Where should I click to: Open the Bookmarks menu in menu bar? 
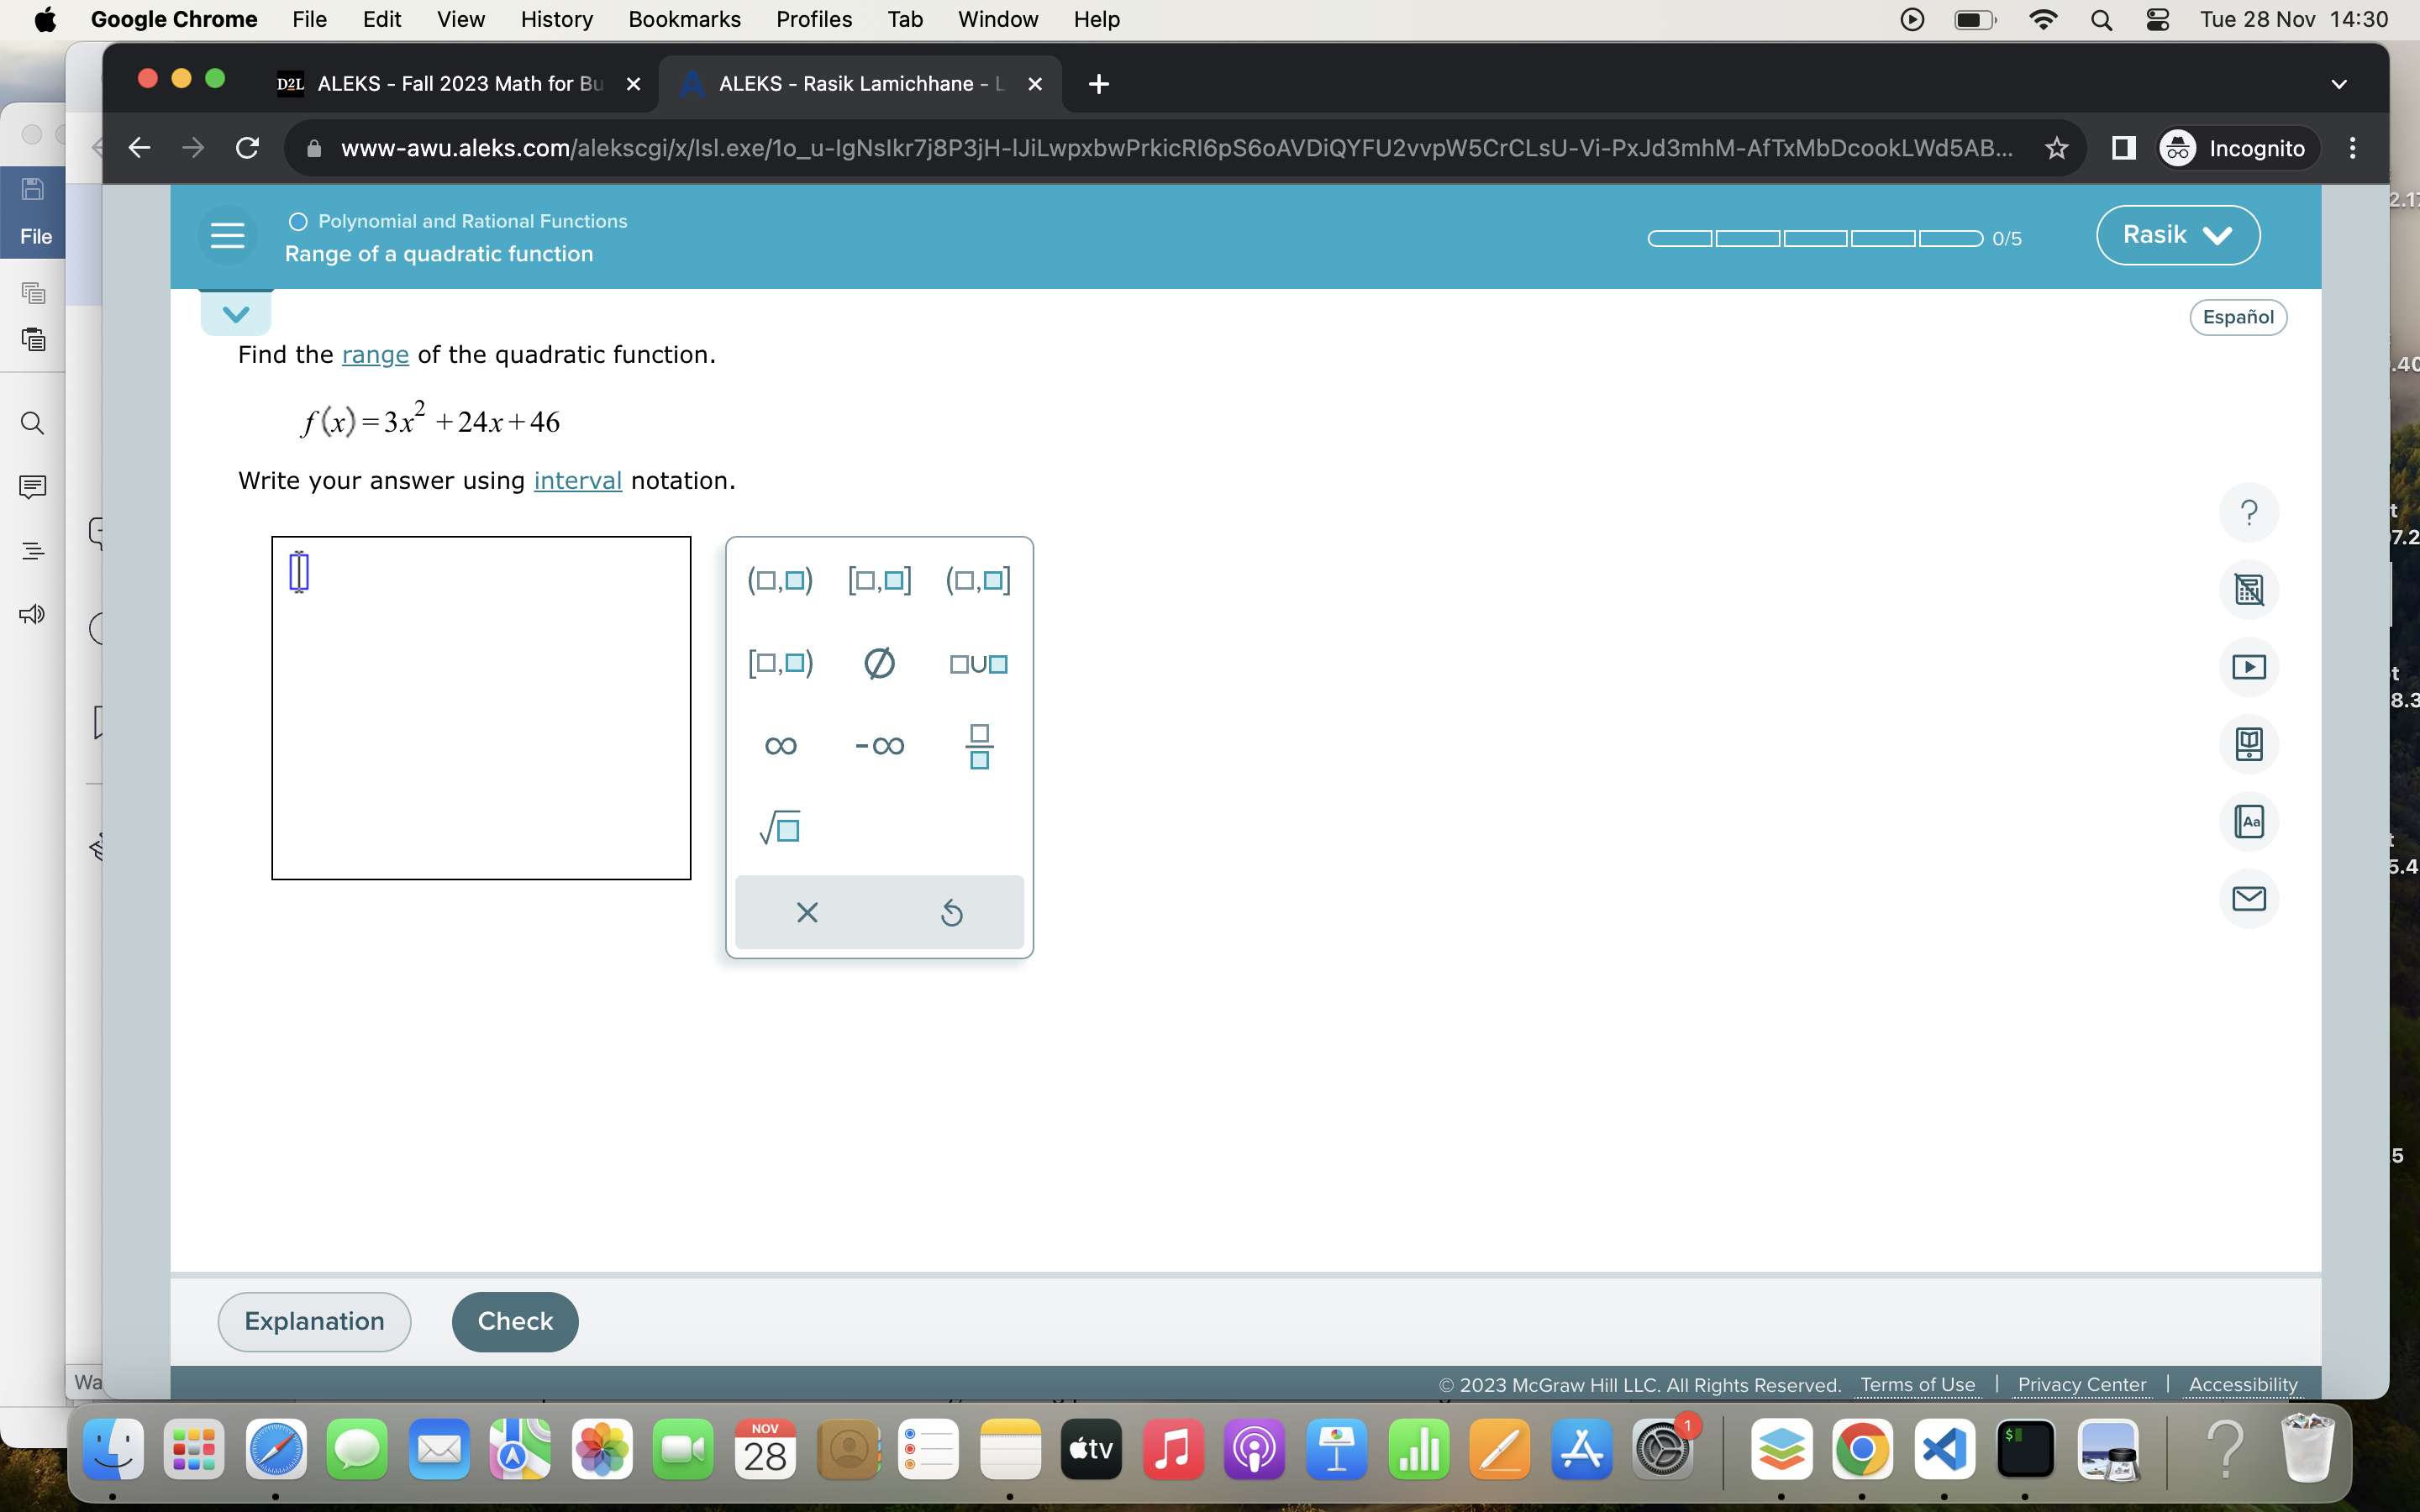point(684,19)
